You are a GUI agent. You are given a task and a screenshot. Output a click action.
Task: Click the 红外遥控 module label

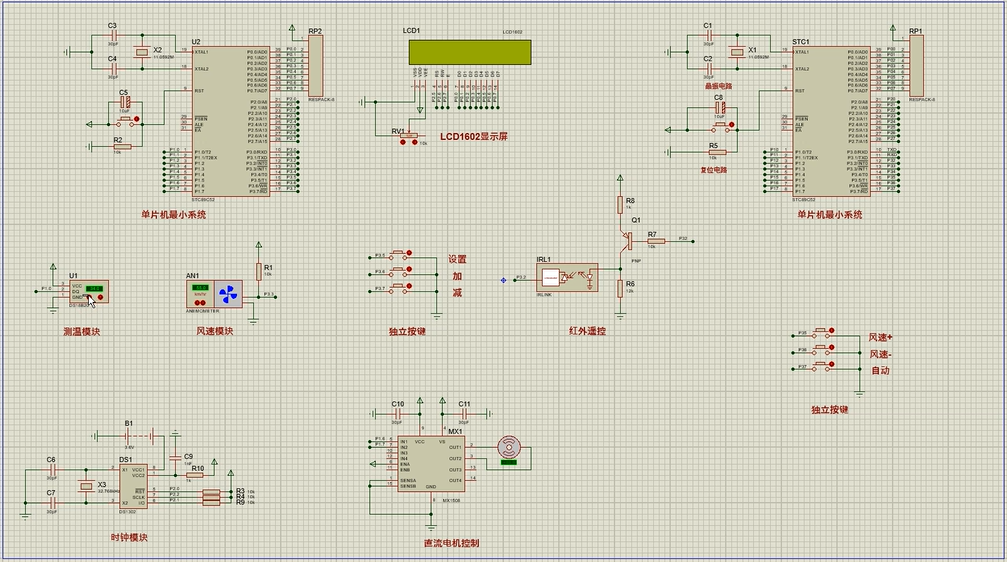click(587, 331)
